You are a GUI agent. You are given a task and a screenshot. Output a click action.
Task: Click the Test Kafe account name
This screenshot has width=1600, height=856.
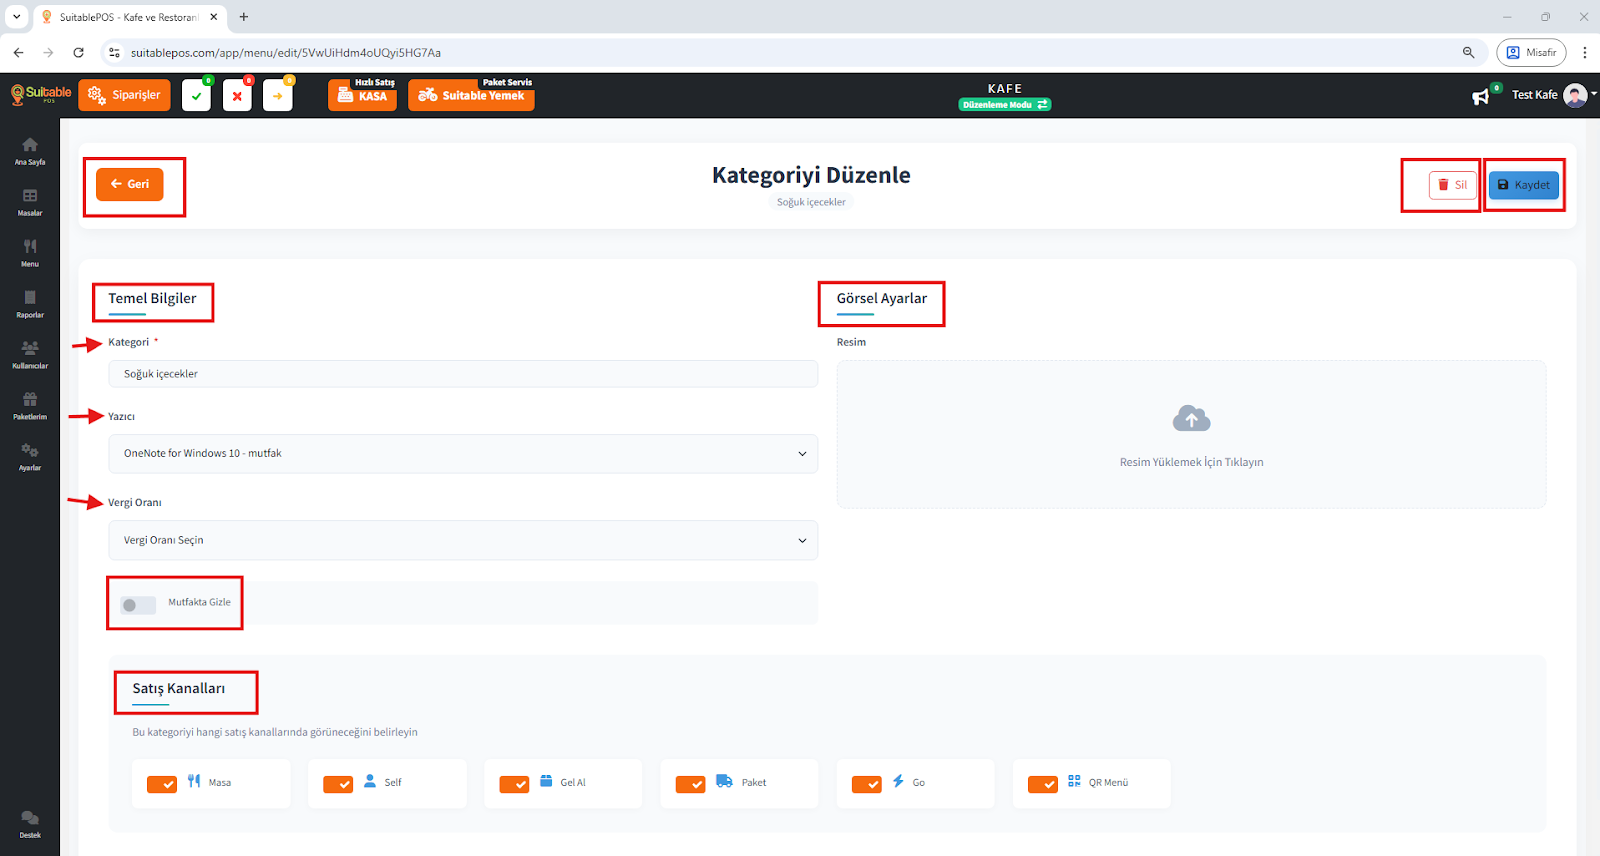(1534, 95)
